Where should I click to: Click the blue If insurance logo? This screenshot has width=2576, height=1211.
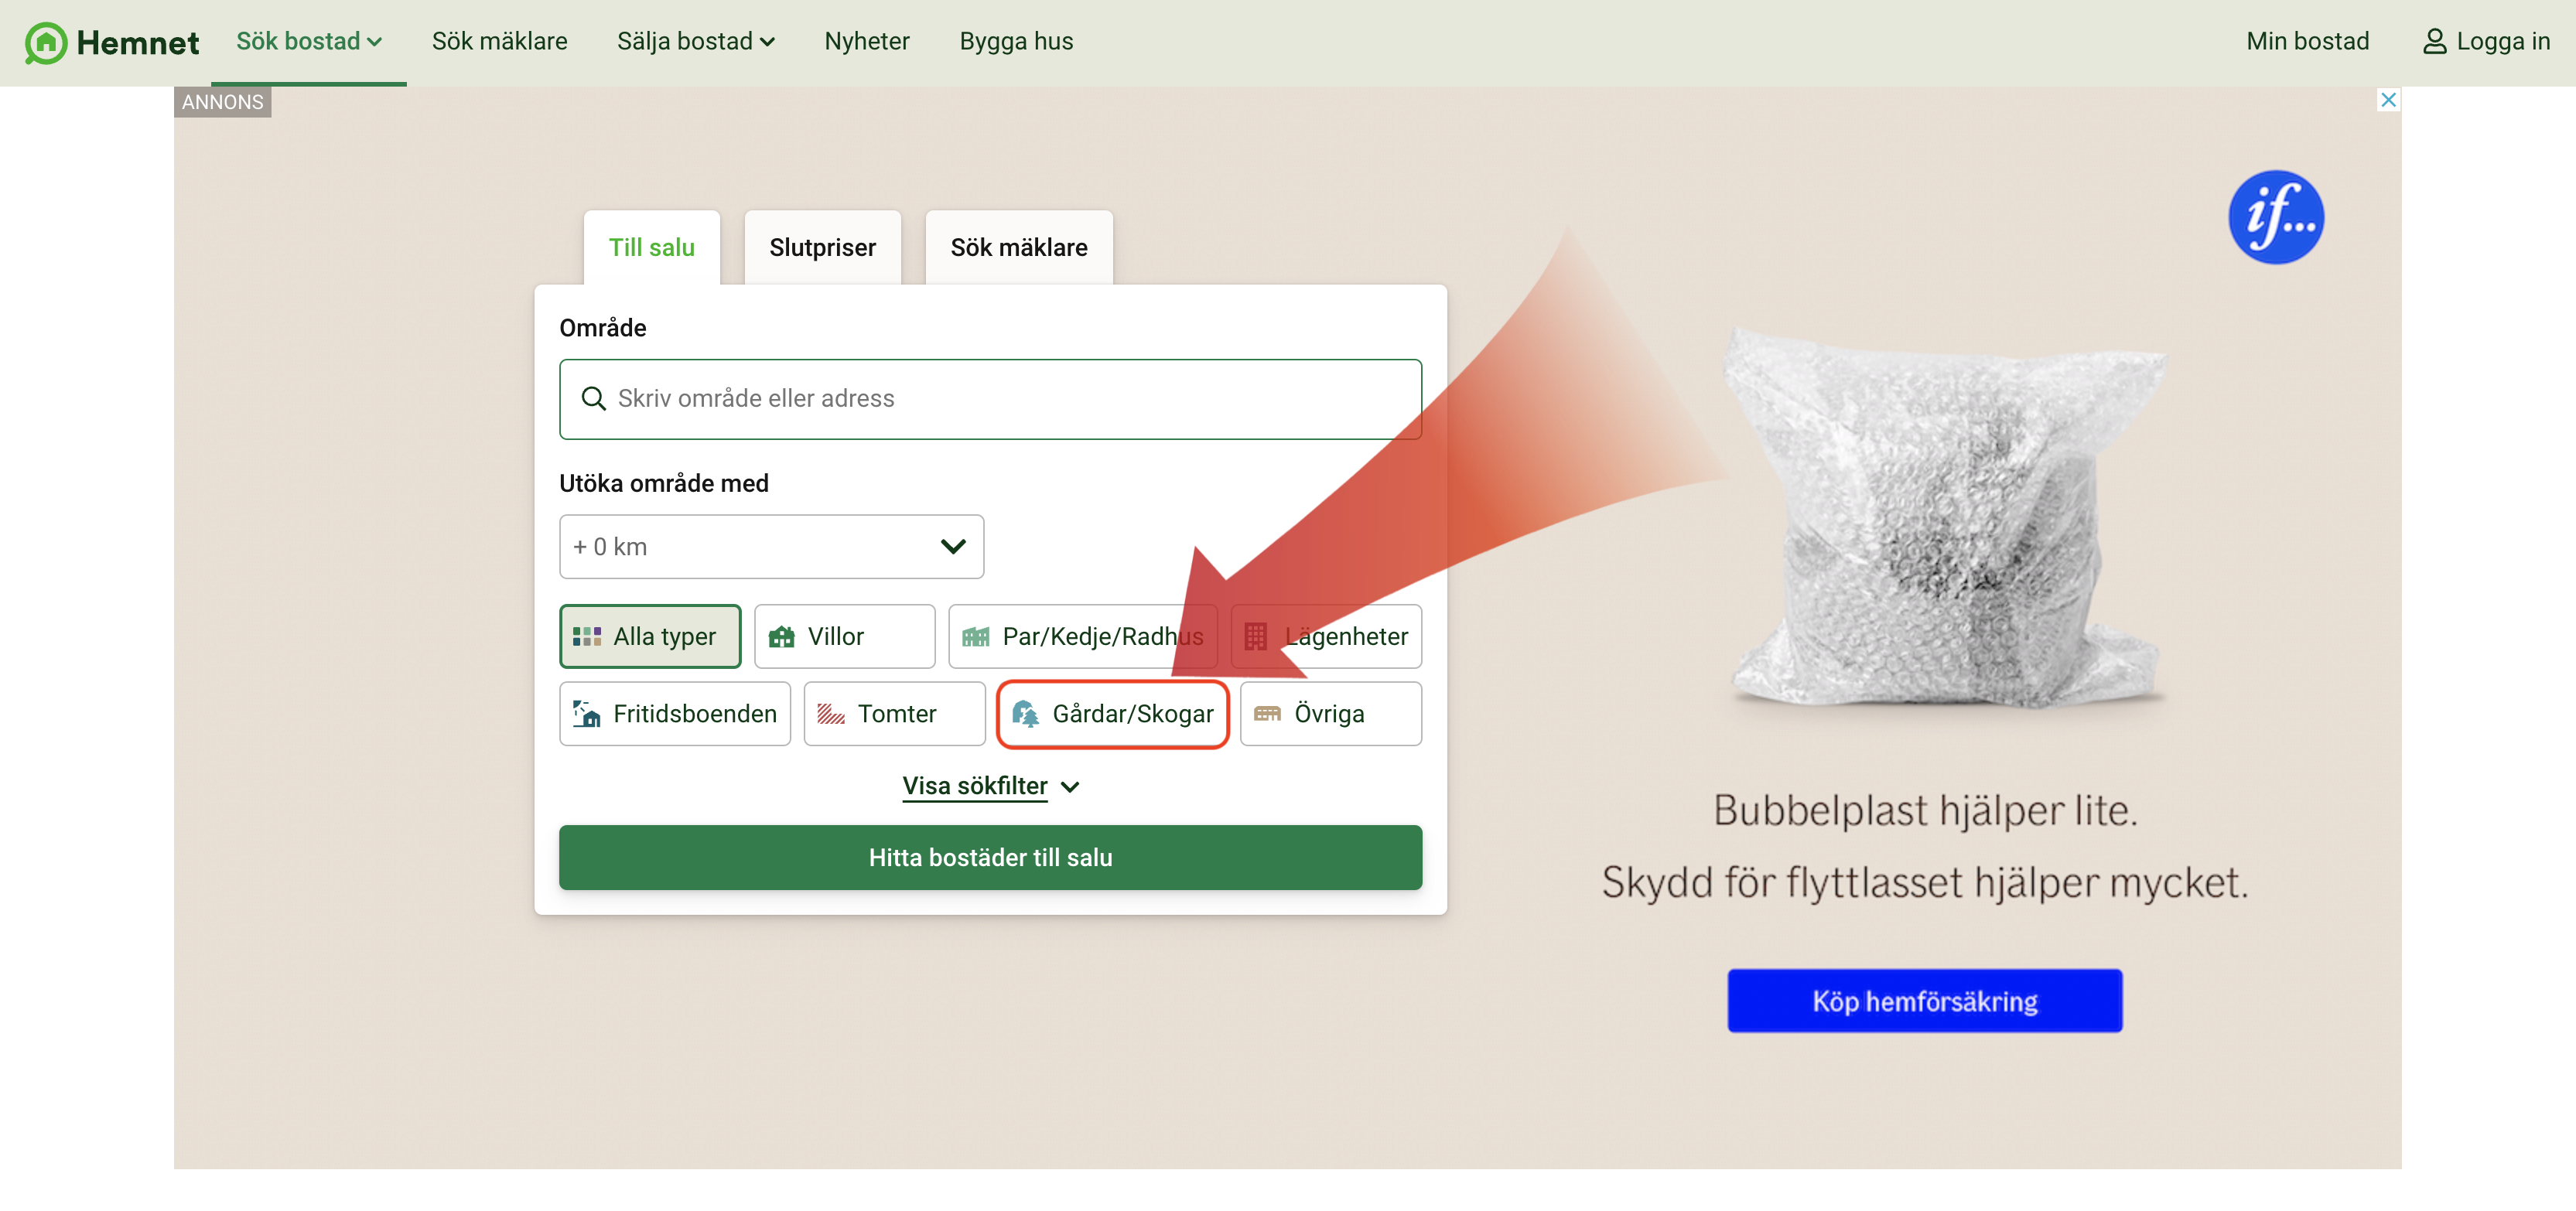(x=2275, y=217)
